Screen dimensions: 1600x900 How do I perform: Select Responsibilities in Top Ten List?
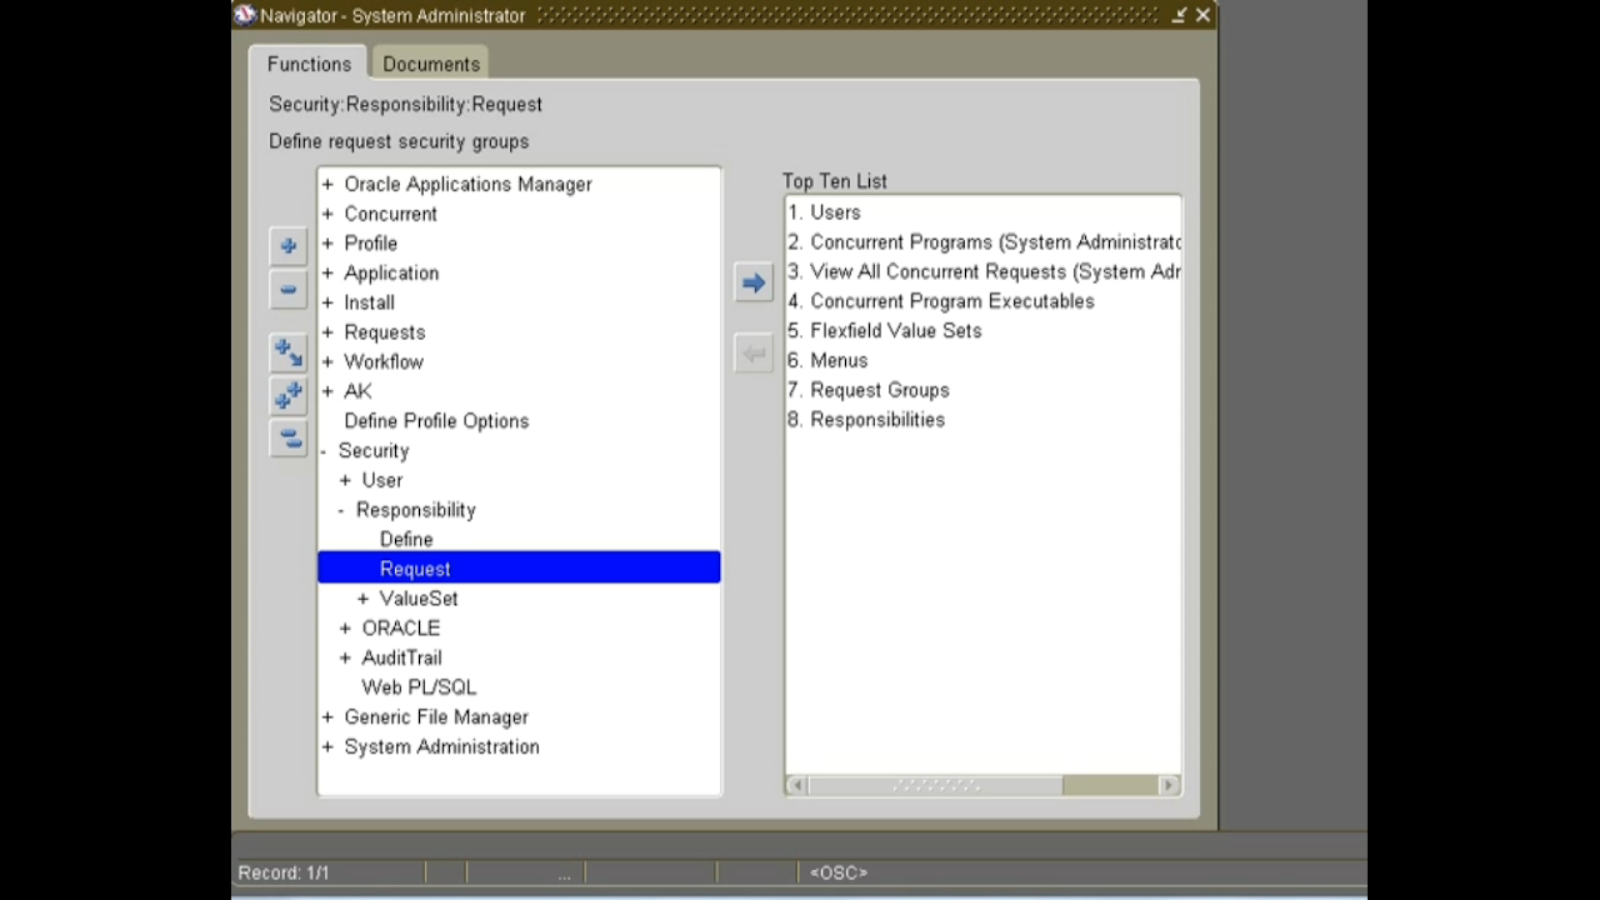click(866, 419)
